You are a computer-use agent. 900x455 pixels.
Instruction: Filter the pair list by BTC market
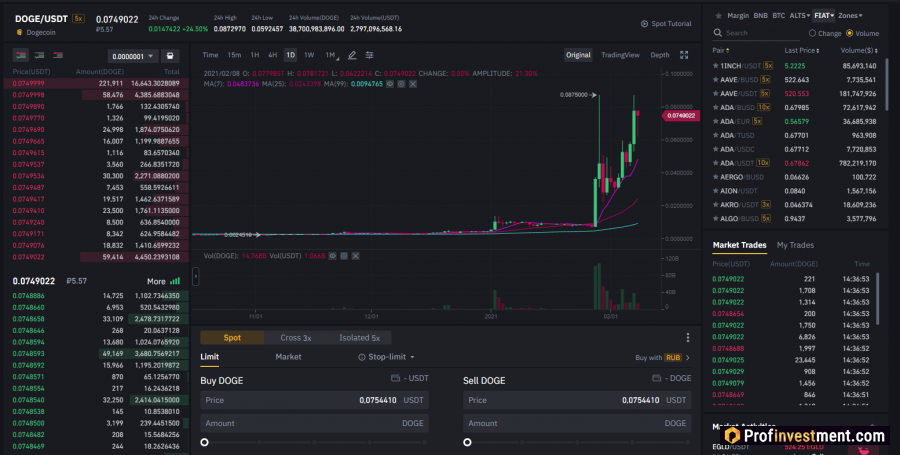point(778,16)
